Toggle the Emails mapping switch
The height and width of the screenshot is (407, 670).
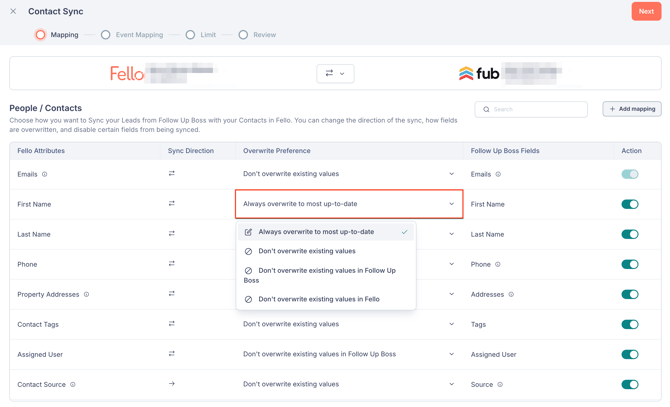[629, 174]
